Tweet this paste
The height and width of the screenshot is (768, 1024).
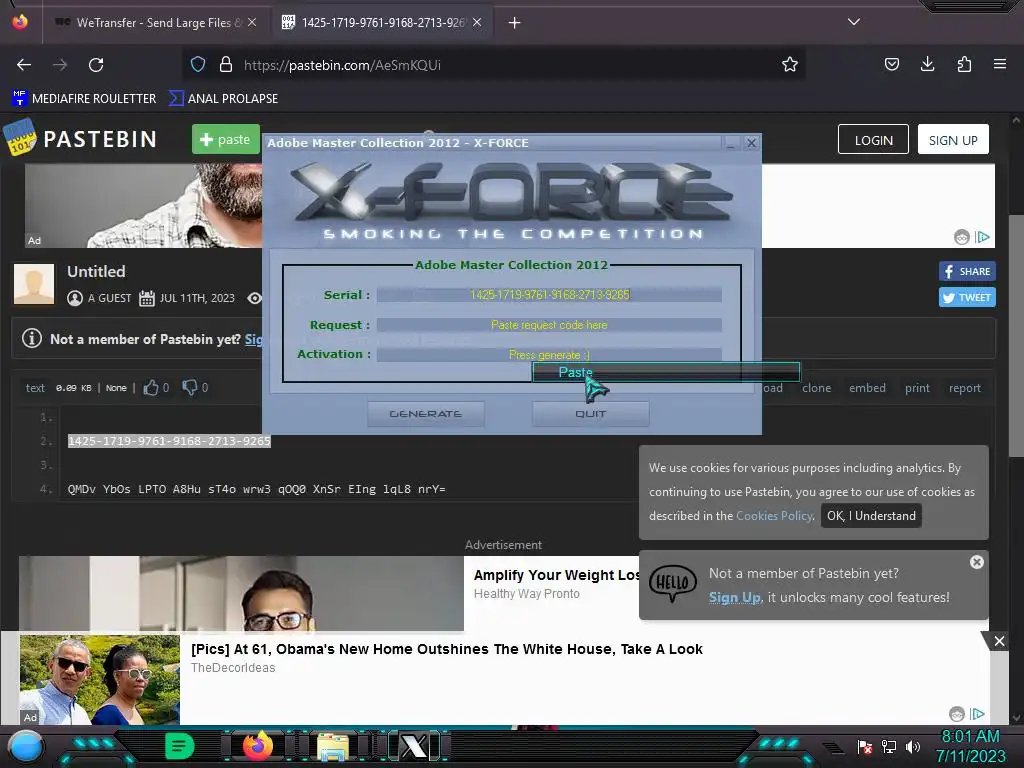coord(967,297)
